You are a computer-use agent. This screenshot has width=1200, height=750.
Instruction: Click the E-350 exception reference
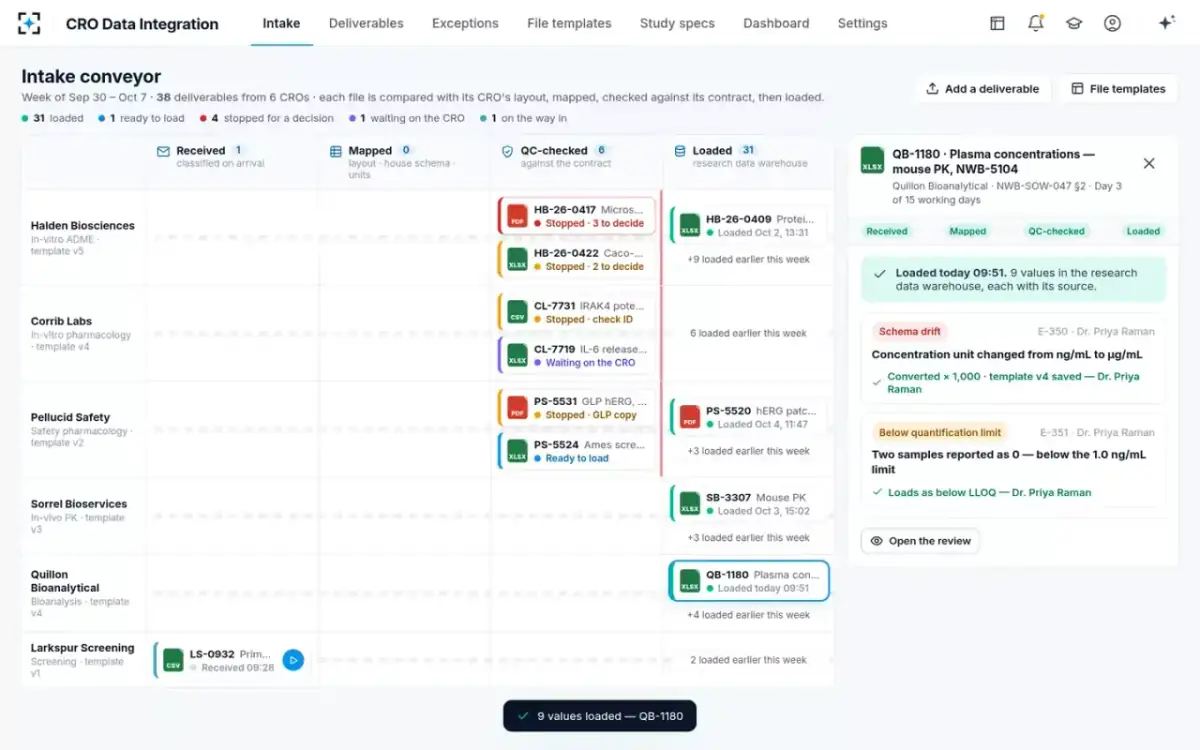coord(1053,331)
